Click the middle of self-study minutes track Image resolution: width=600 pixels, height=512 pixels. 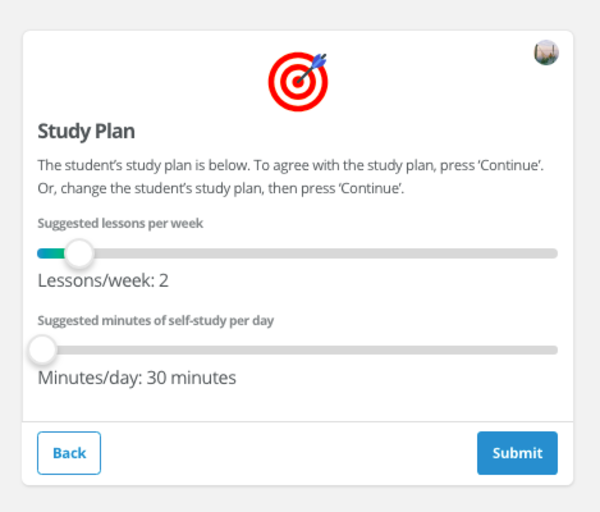297,350
